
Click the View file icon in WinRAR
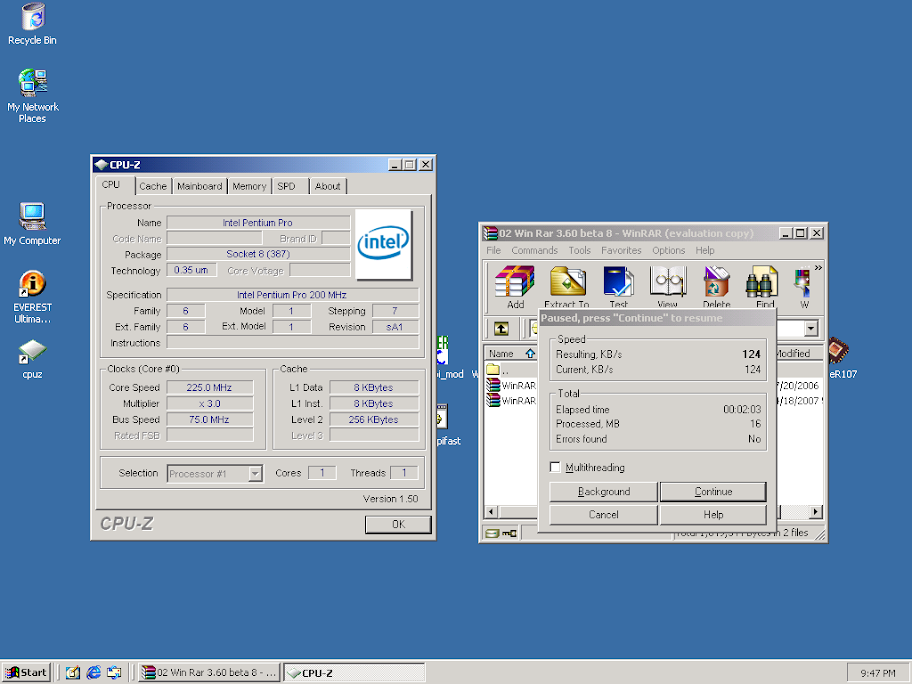point(668,287)
